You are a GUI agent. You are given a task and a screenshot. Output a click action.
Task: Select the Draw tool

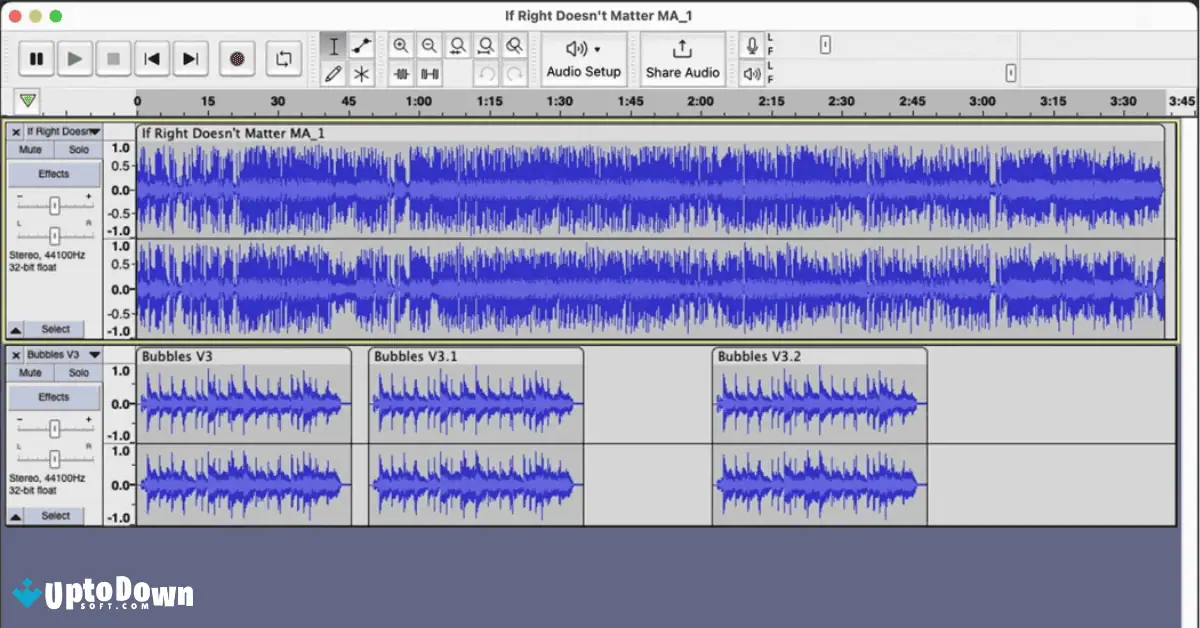[334, 73]
